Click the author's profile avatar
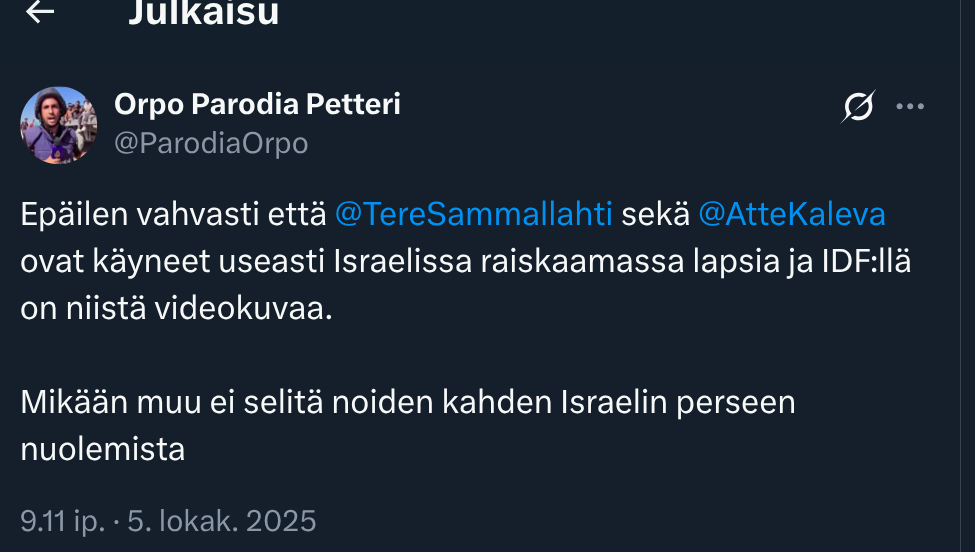This screenshot has width=975, height=552. click(x=59, y=125)
